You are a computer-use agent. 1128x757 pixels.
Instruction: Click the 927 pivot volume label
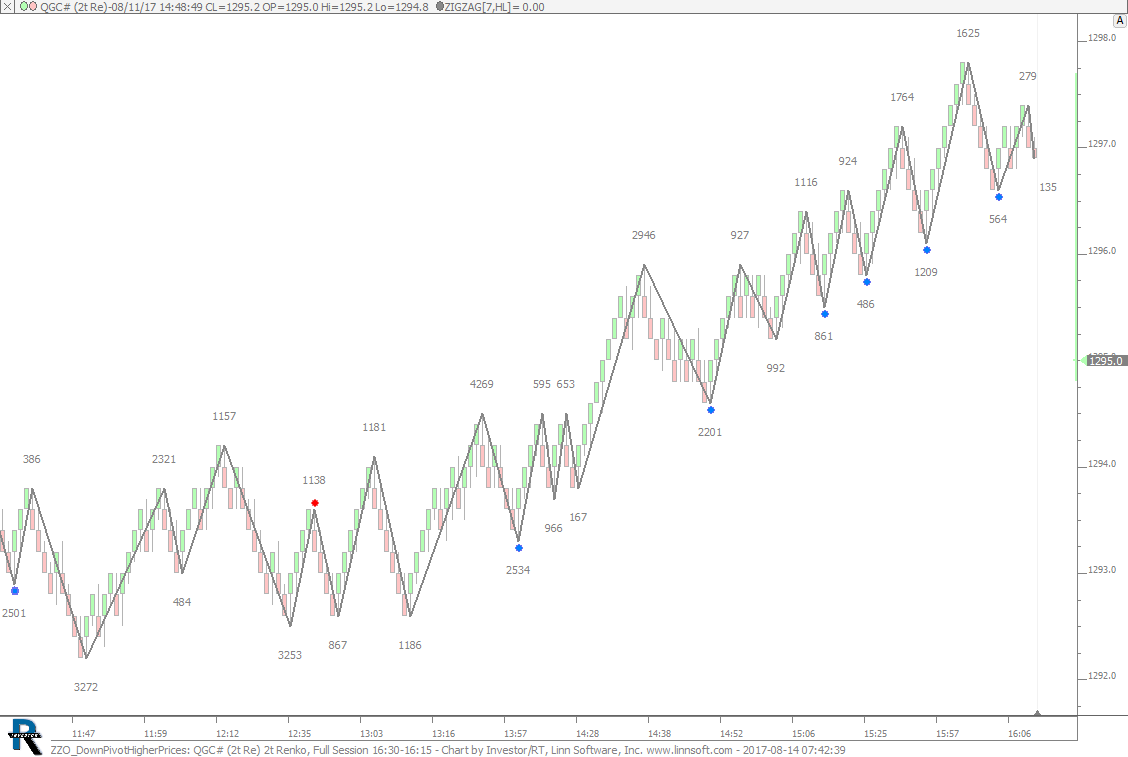[740, 235]
